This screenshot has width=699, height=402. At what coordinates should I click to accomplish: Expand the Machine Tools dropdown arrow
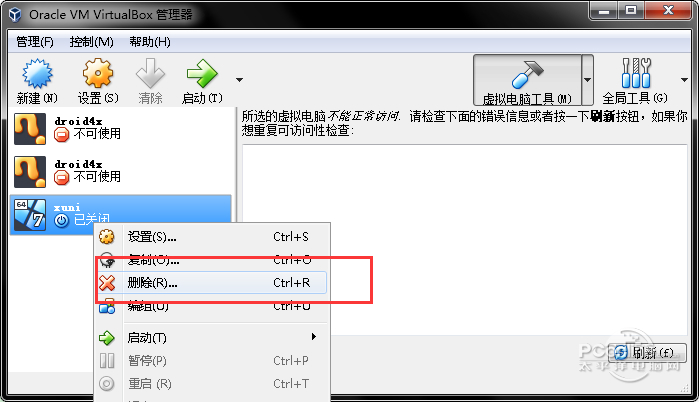[x=588, y=80]
